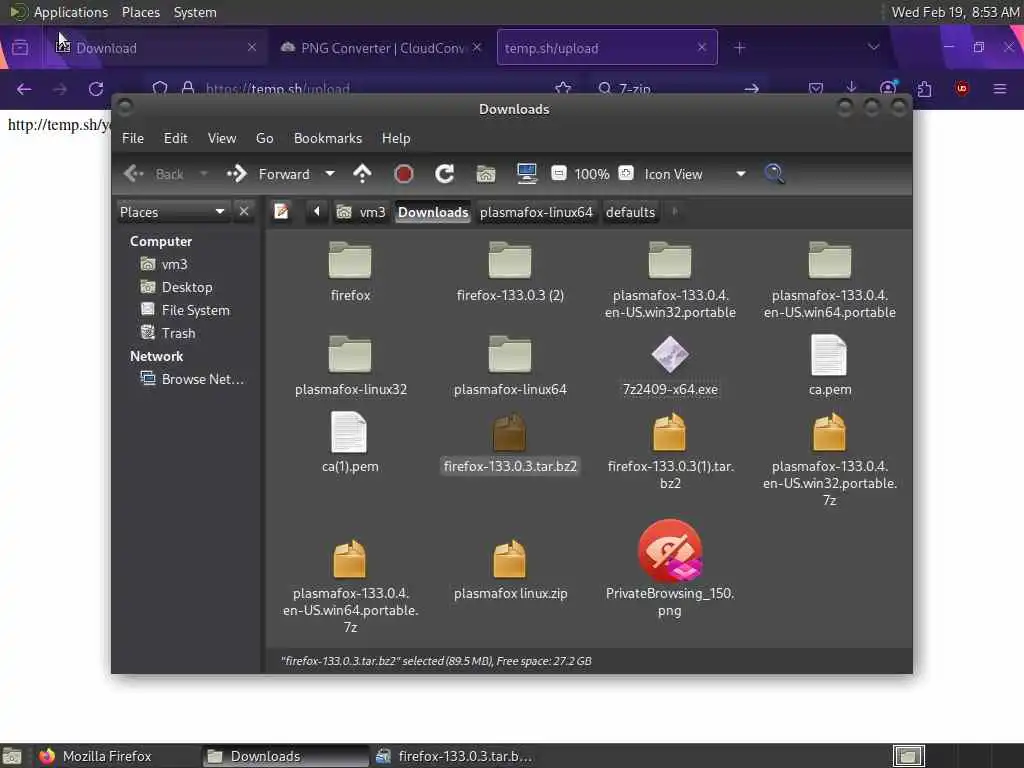The height and width of the screenshot is (768, 1024).
Task: Select the plasmafox win32.portable folder
Action: click(x=670, y=280)
